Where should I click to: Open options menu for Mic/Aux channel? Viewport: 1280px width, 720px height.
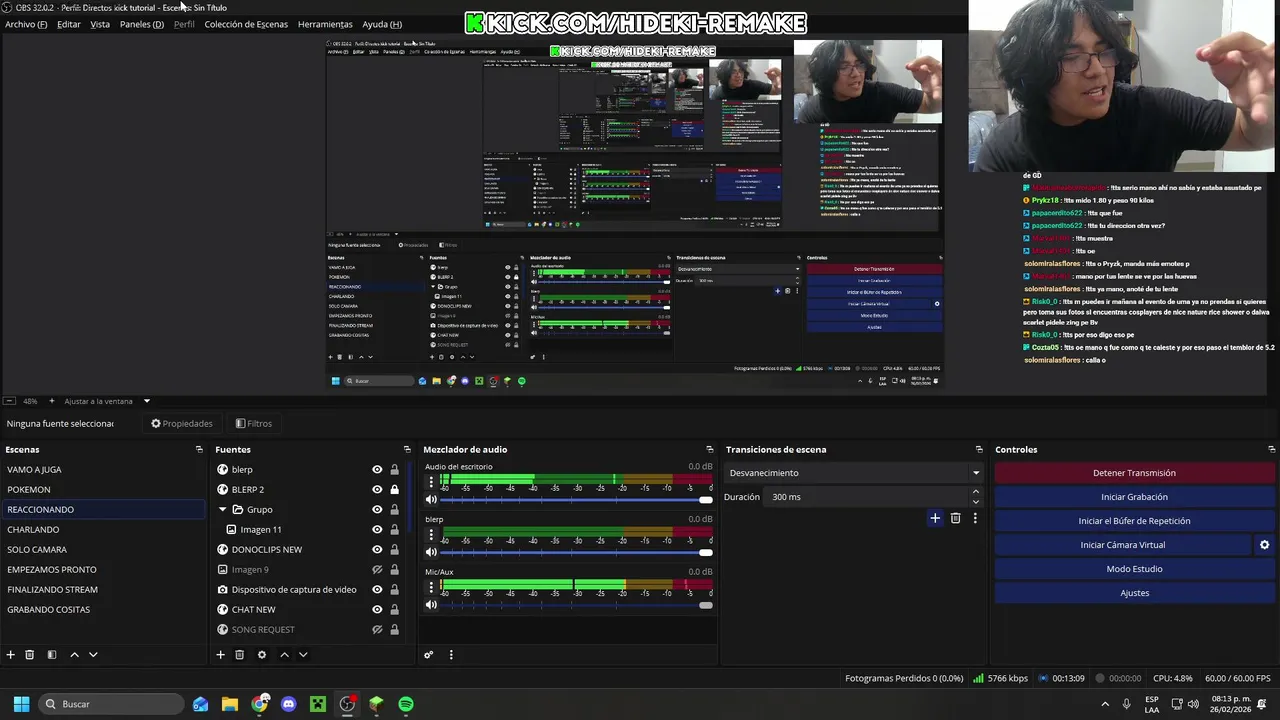pyautogui.click(x=431, y=587)
